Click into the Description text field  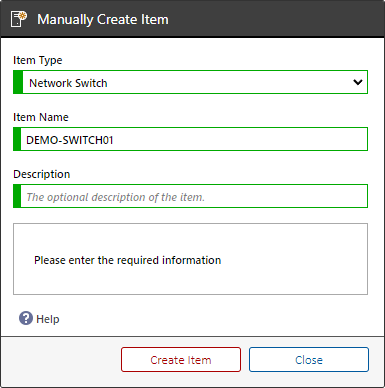(190, 196)
